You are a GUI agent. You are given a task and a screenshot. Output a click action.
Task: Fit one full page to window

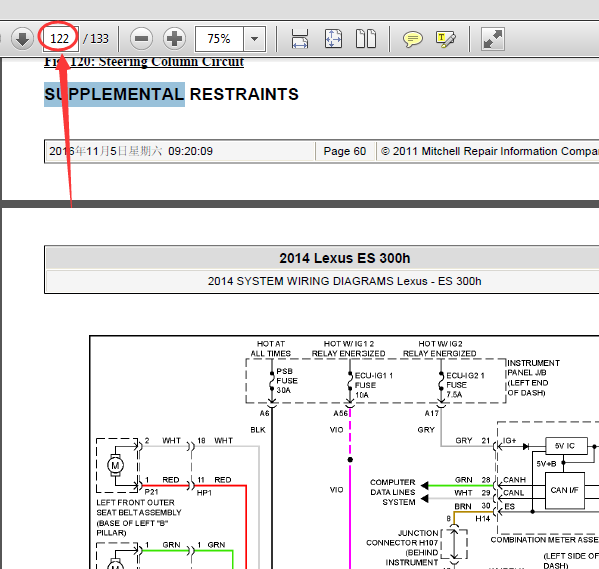(333, 39)
